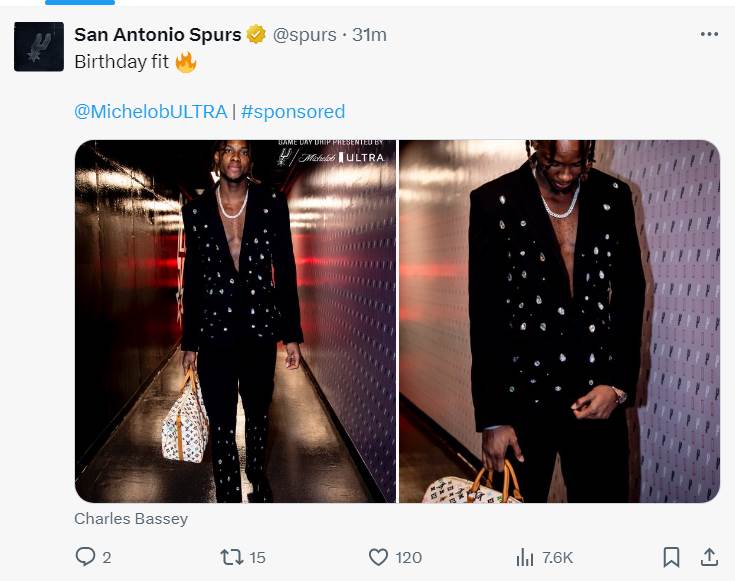Image resolution: width=735 pixels, height=581 pixels.
Task: Click the Charles Bassey image caption
Action: tap(131, 519)
